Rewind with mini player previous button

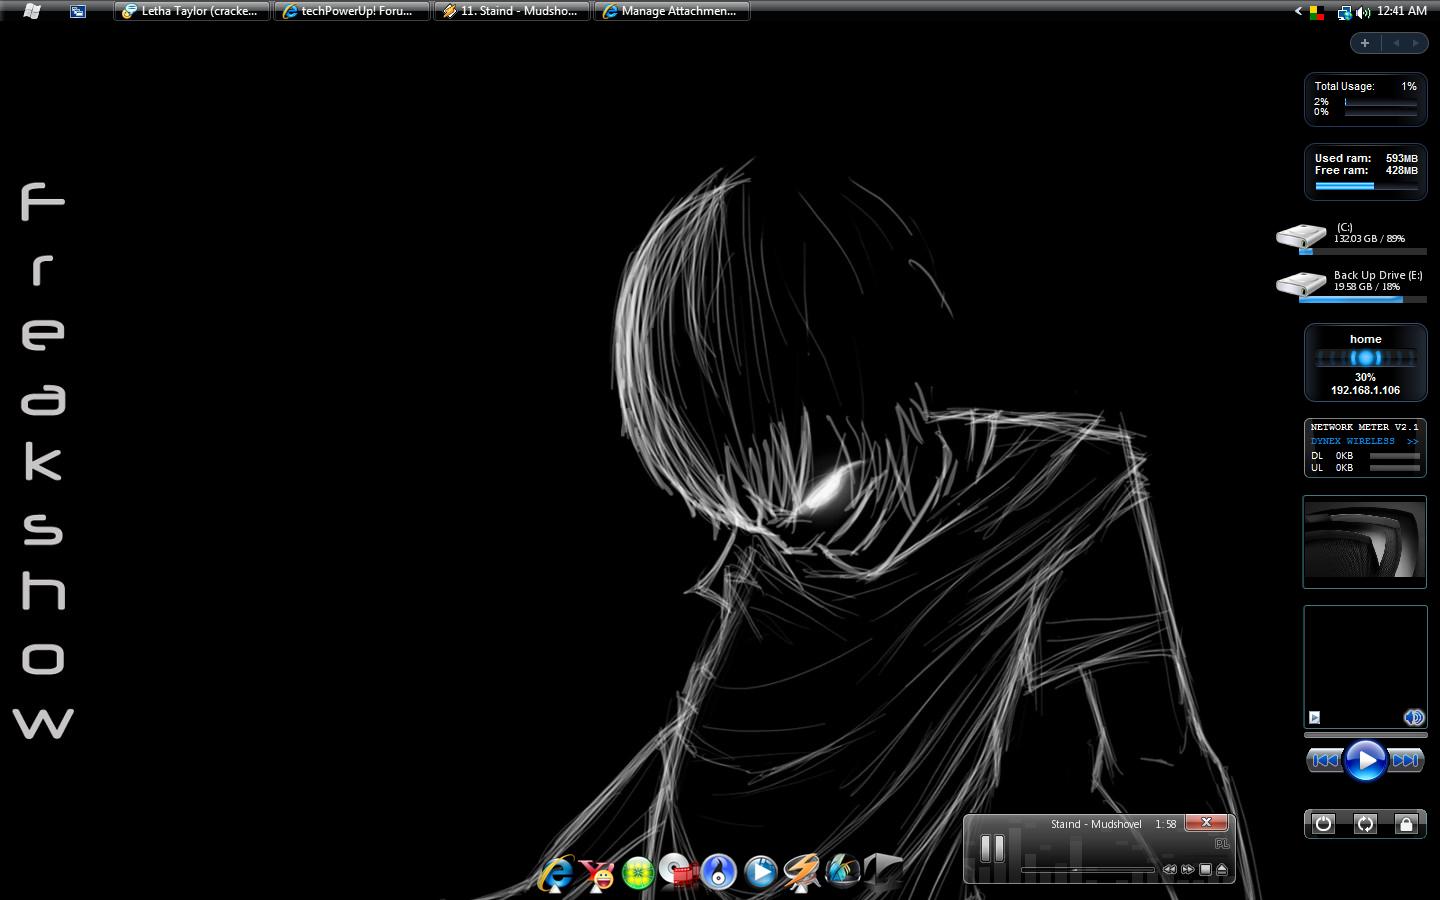pyautogui.click(x=1169, y=870)
